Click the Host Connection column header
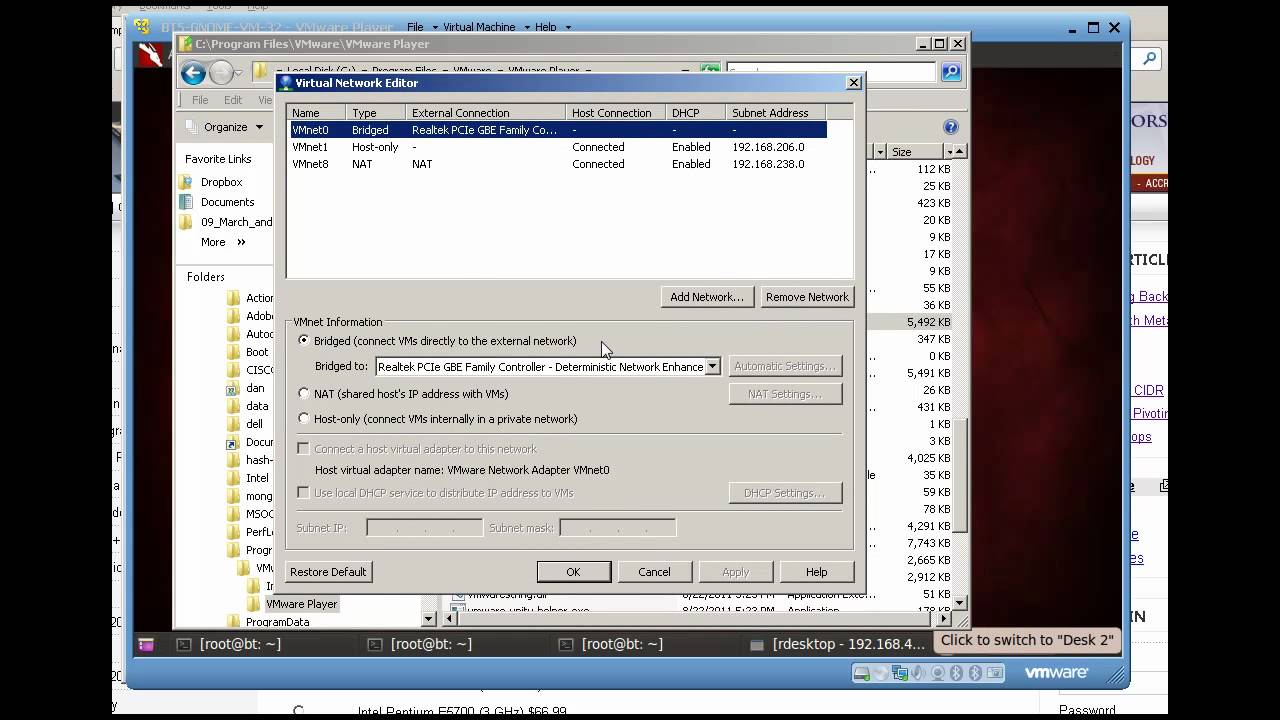 [x=616, y=113]
